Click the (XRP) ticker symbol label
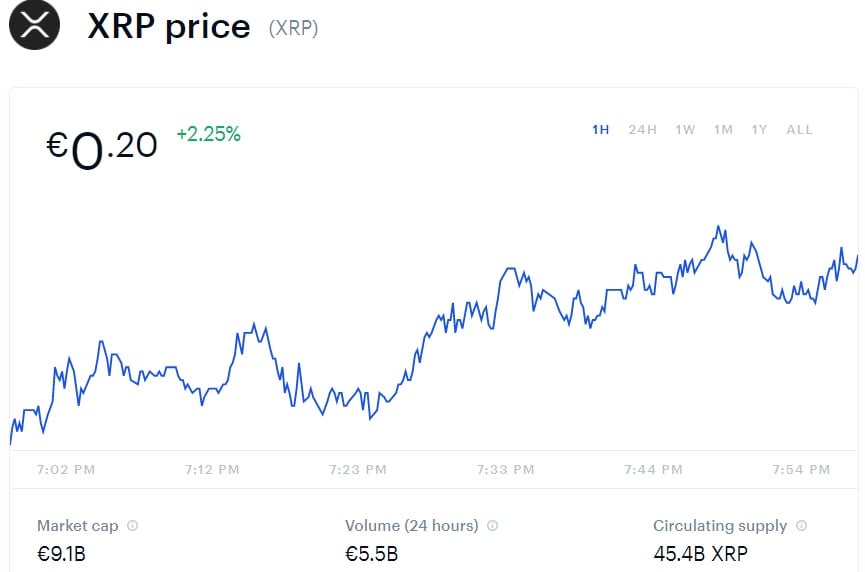The height and width of the screenshot is (572, 865). coord(293,28)
